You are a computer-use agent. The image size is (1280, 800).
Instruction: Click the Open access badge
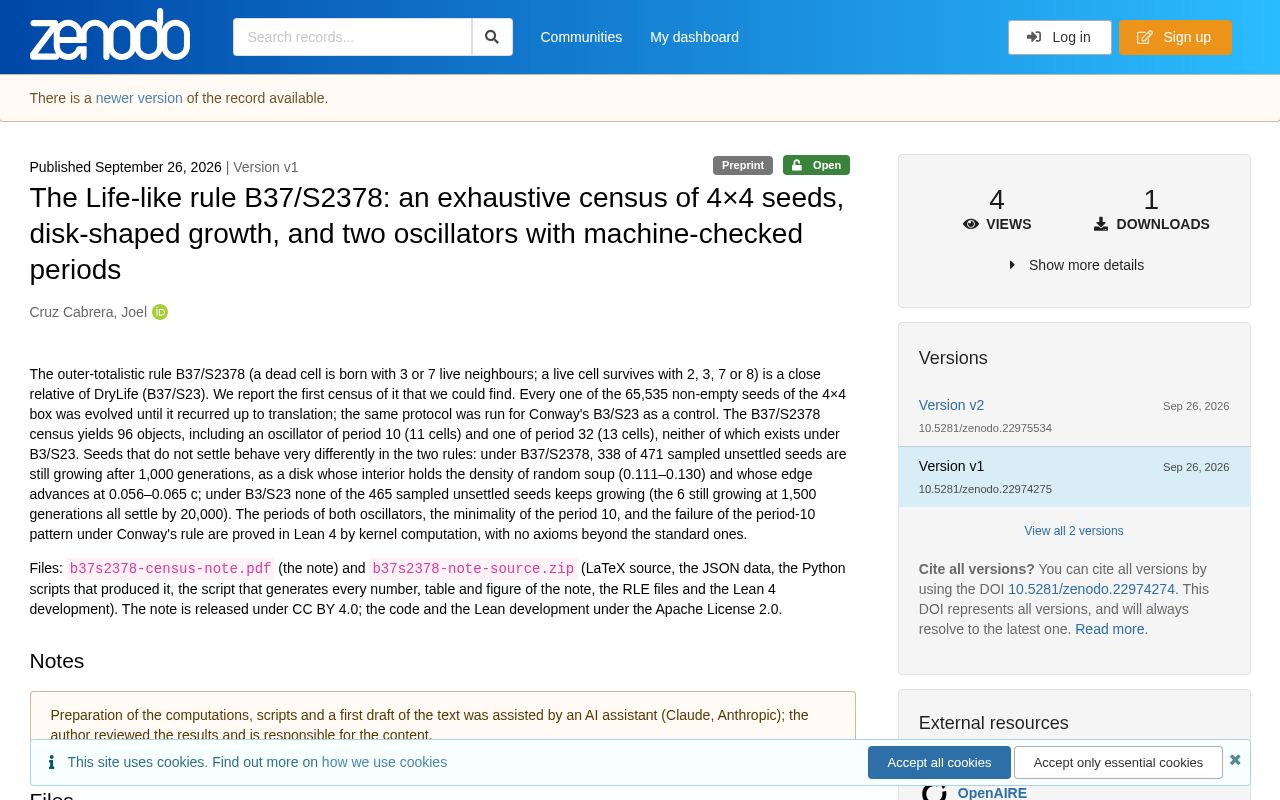pyautogui.click(x=816, y=165)
